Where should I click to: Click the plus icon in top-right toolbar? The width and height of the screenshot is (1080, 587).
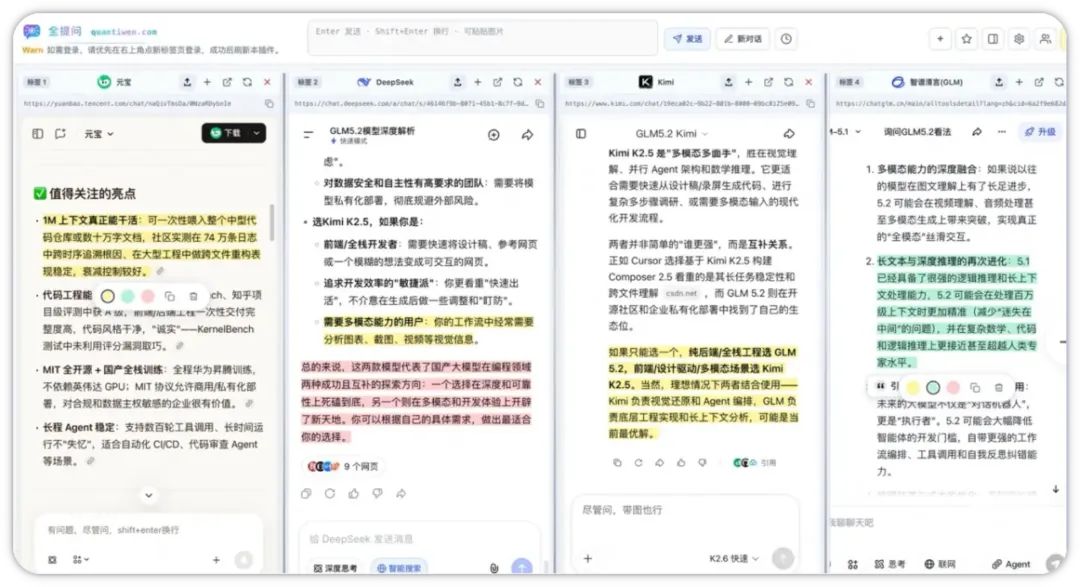point(939,39)
